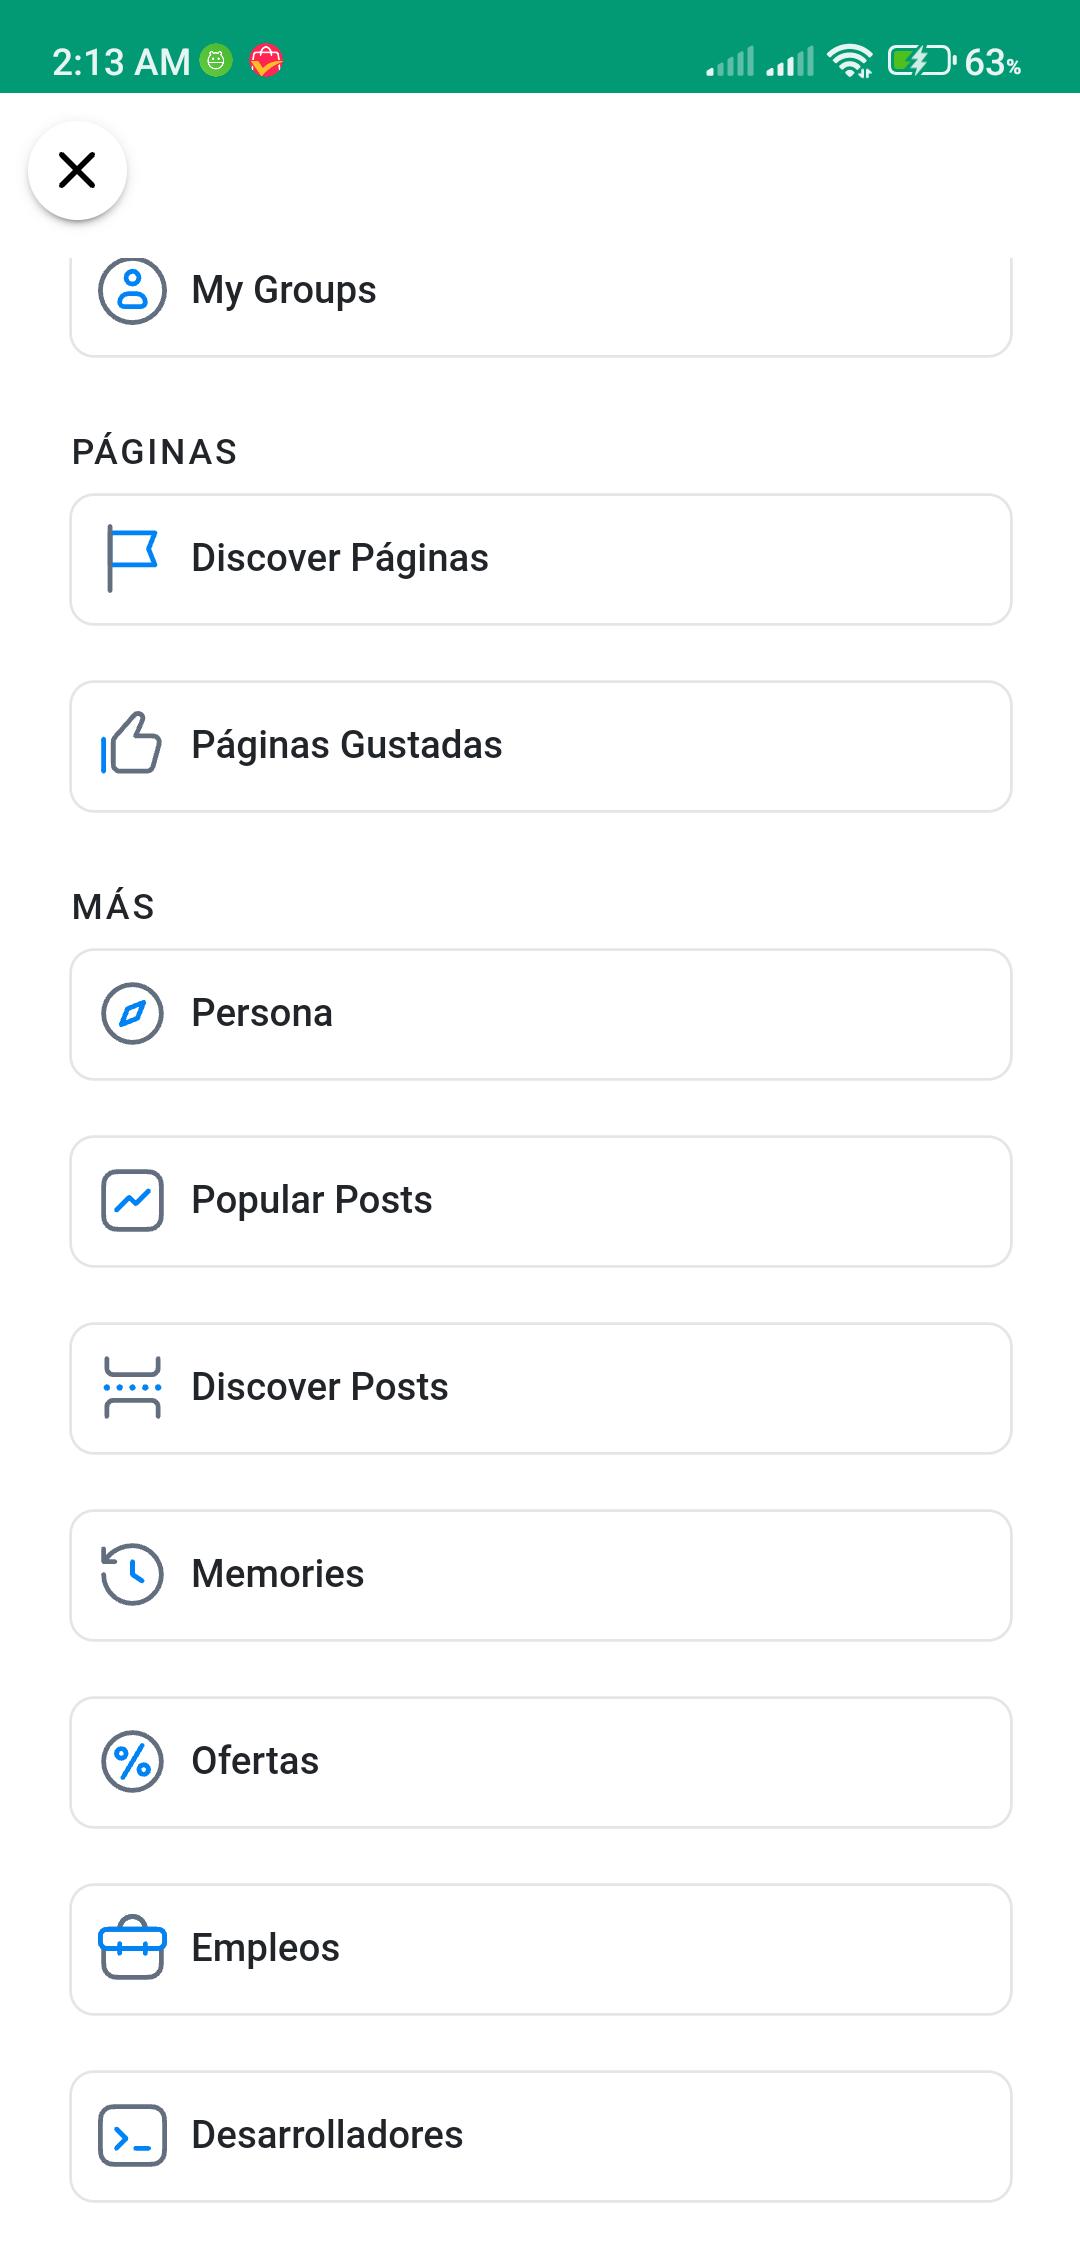
Task: View Ofertas offers section
Action: point(541,1762)
